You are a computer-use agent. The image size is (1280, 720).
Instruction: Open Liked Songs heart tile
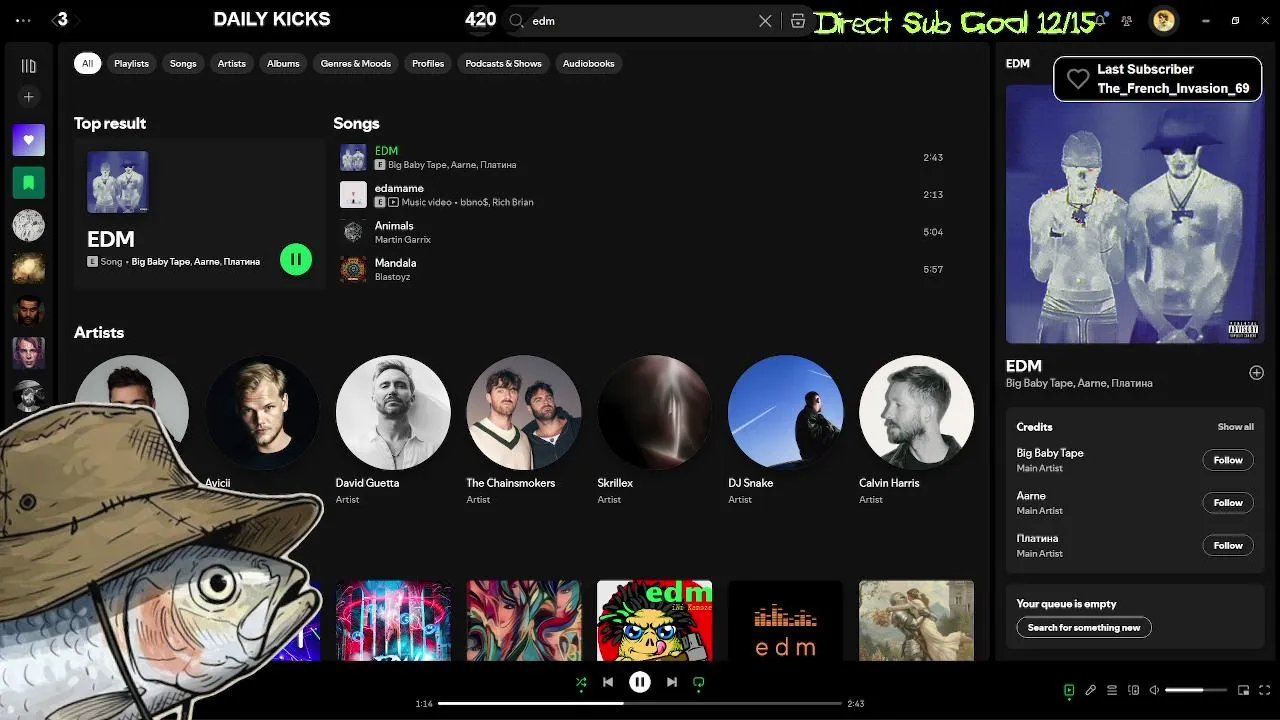coord(28,140)
